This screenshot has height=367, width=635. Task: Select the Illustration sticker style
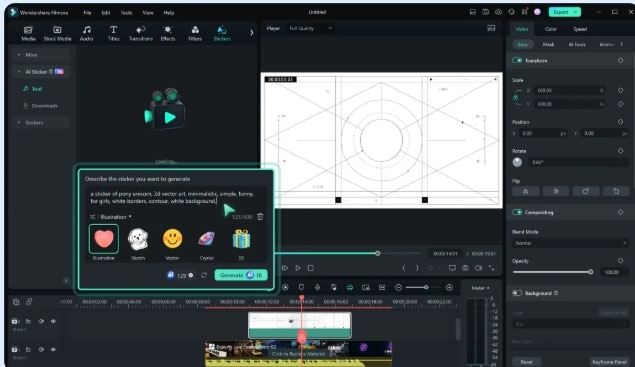(x=104, y=242)
